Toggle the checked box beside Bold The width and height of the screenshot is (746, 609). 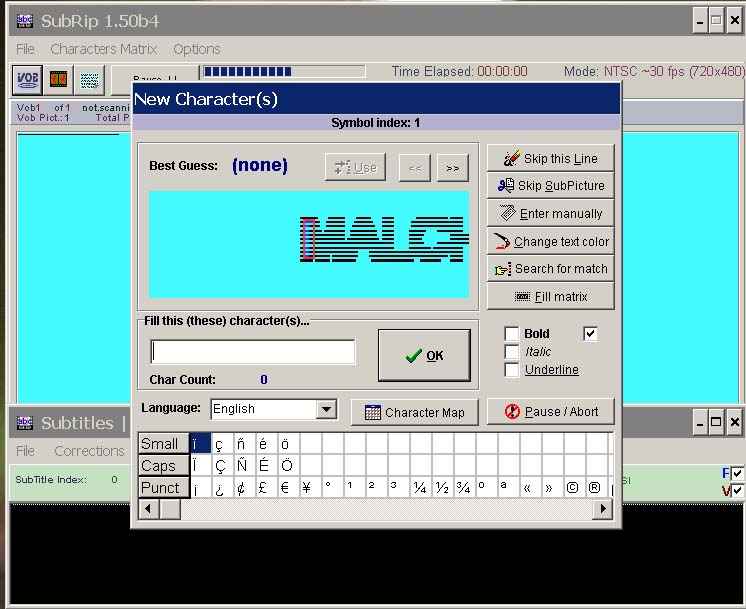point(590,334)
